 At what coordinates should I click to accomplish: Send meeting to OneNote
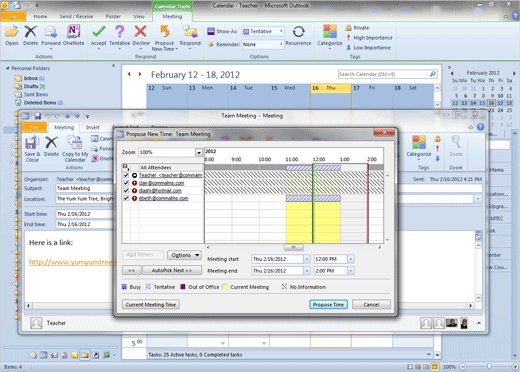point(73,36)
